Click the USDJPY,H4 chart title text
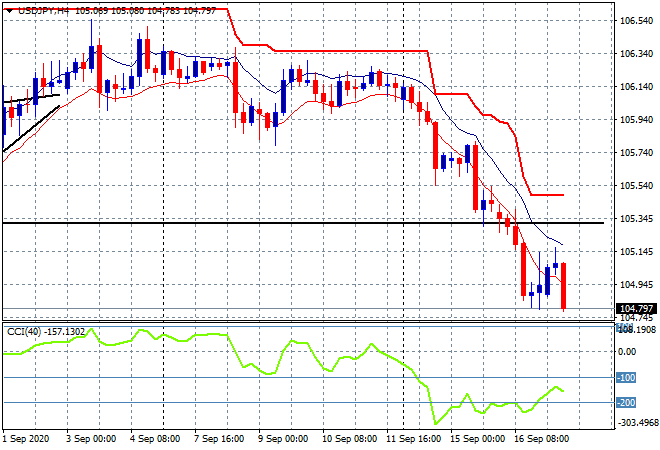 point(44,11)
